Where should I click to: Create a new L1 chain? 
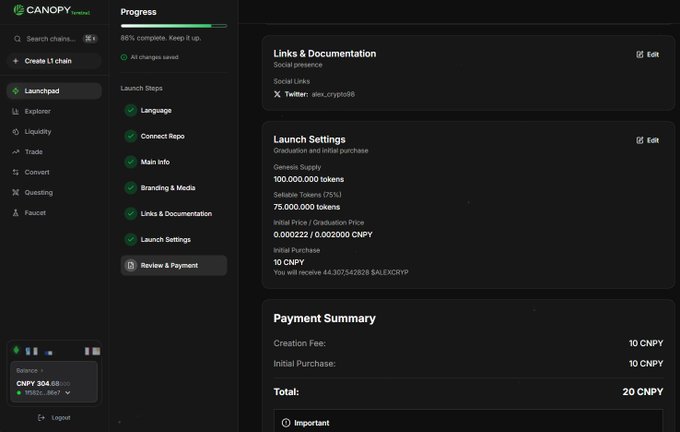[54, 61]
